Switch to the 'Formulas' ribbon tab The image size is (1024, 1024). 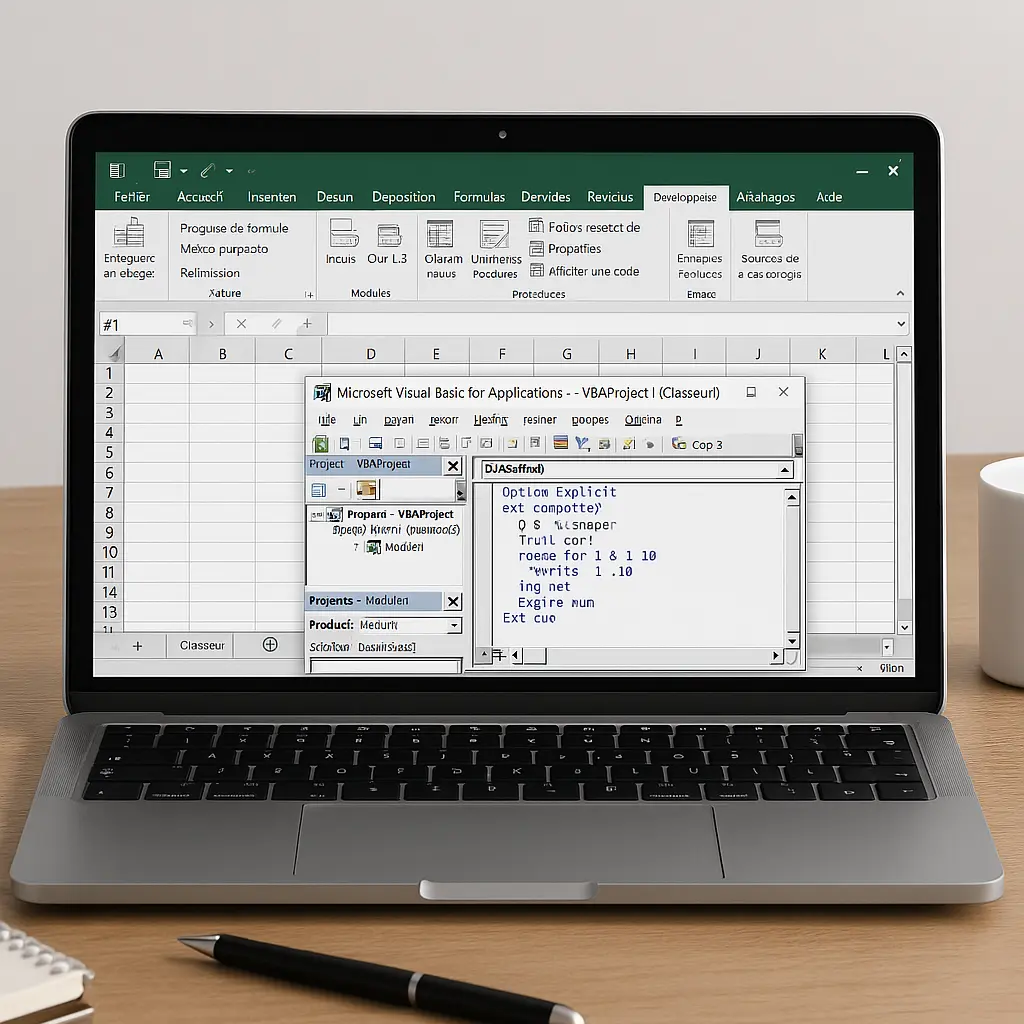coord(479,197)
